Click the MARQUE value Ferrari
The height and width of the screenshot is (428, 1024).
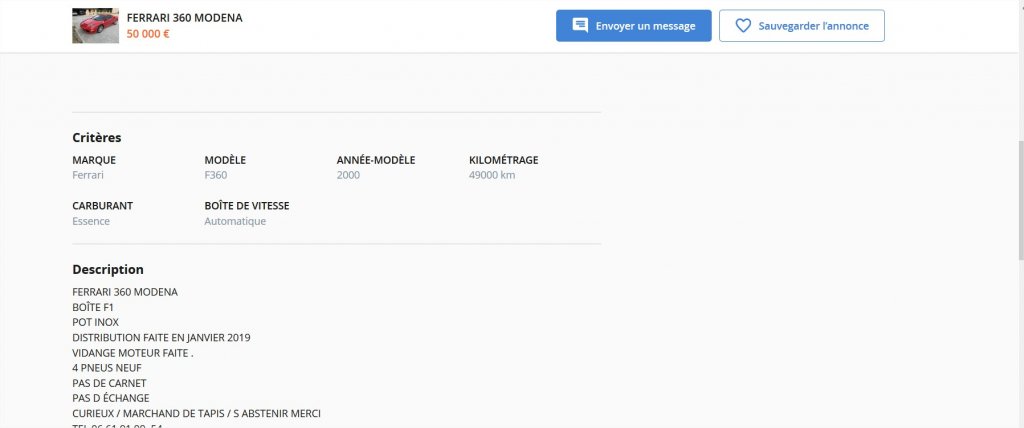point(88,175)
